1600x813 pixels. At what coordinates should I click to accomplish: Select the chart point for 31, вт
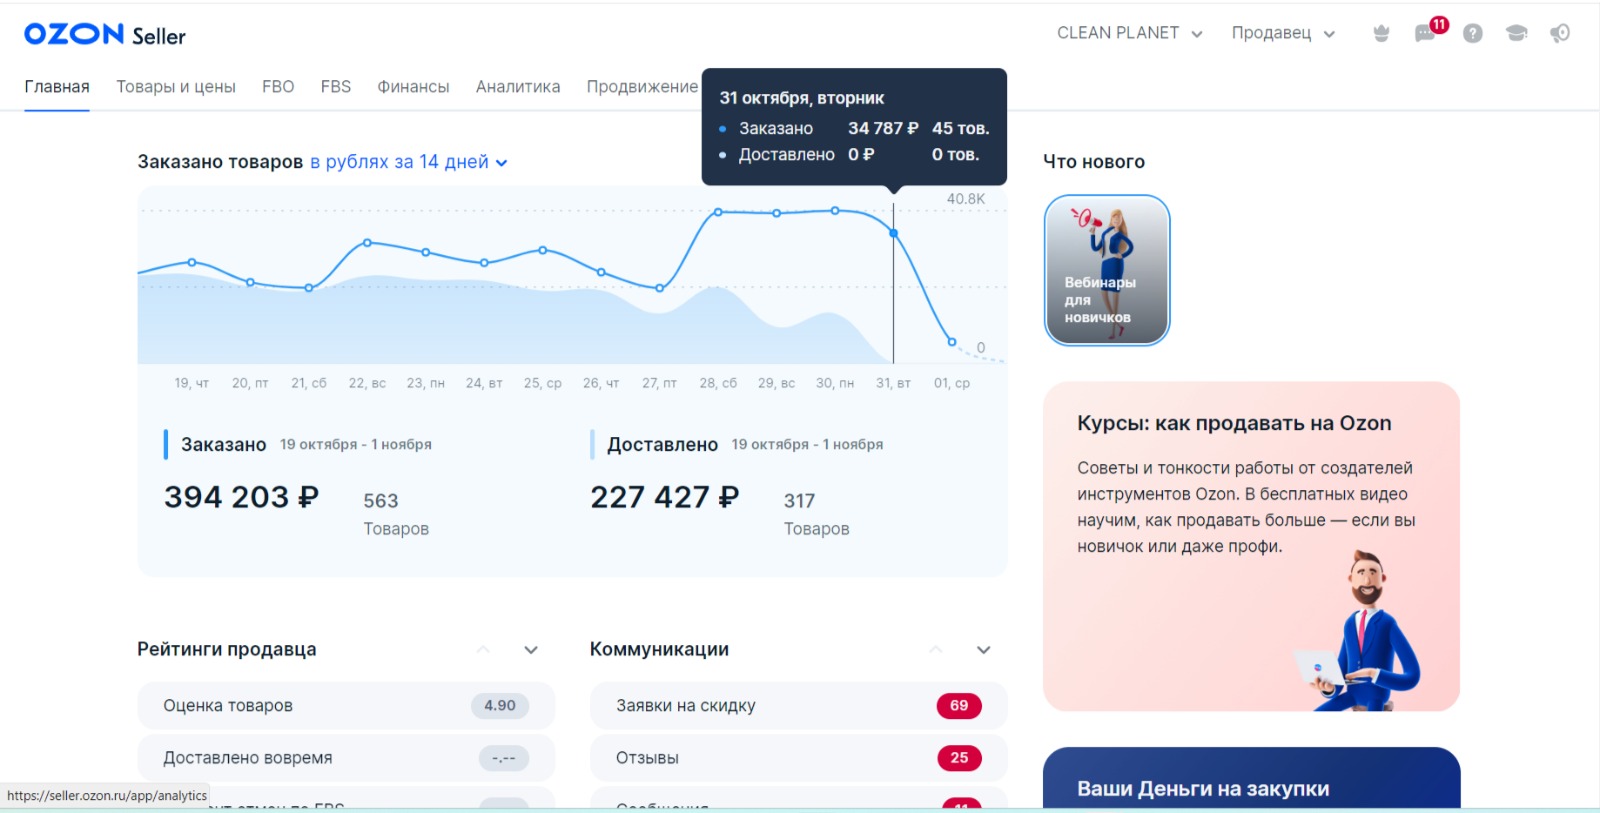pos(893,233)
